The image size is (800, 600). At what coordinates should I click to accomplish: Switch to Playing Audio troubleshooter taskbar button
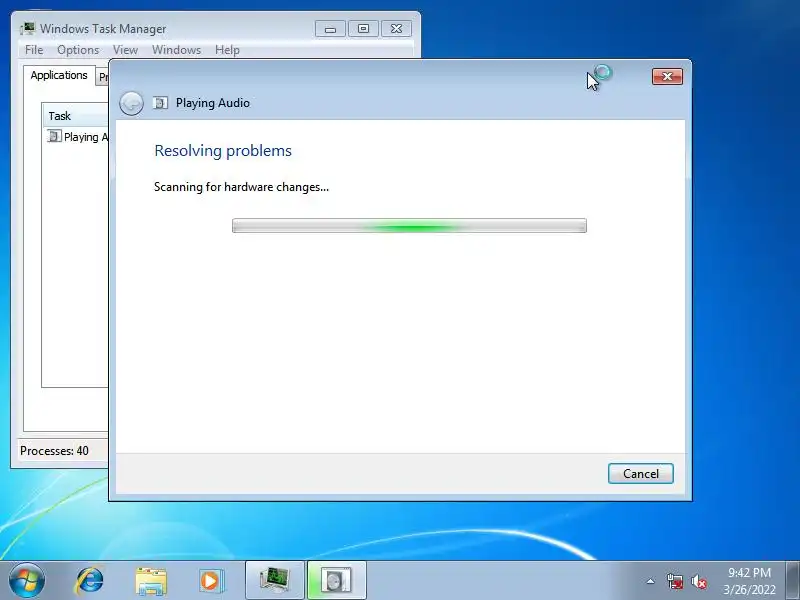pos(336,581)
